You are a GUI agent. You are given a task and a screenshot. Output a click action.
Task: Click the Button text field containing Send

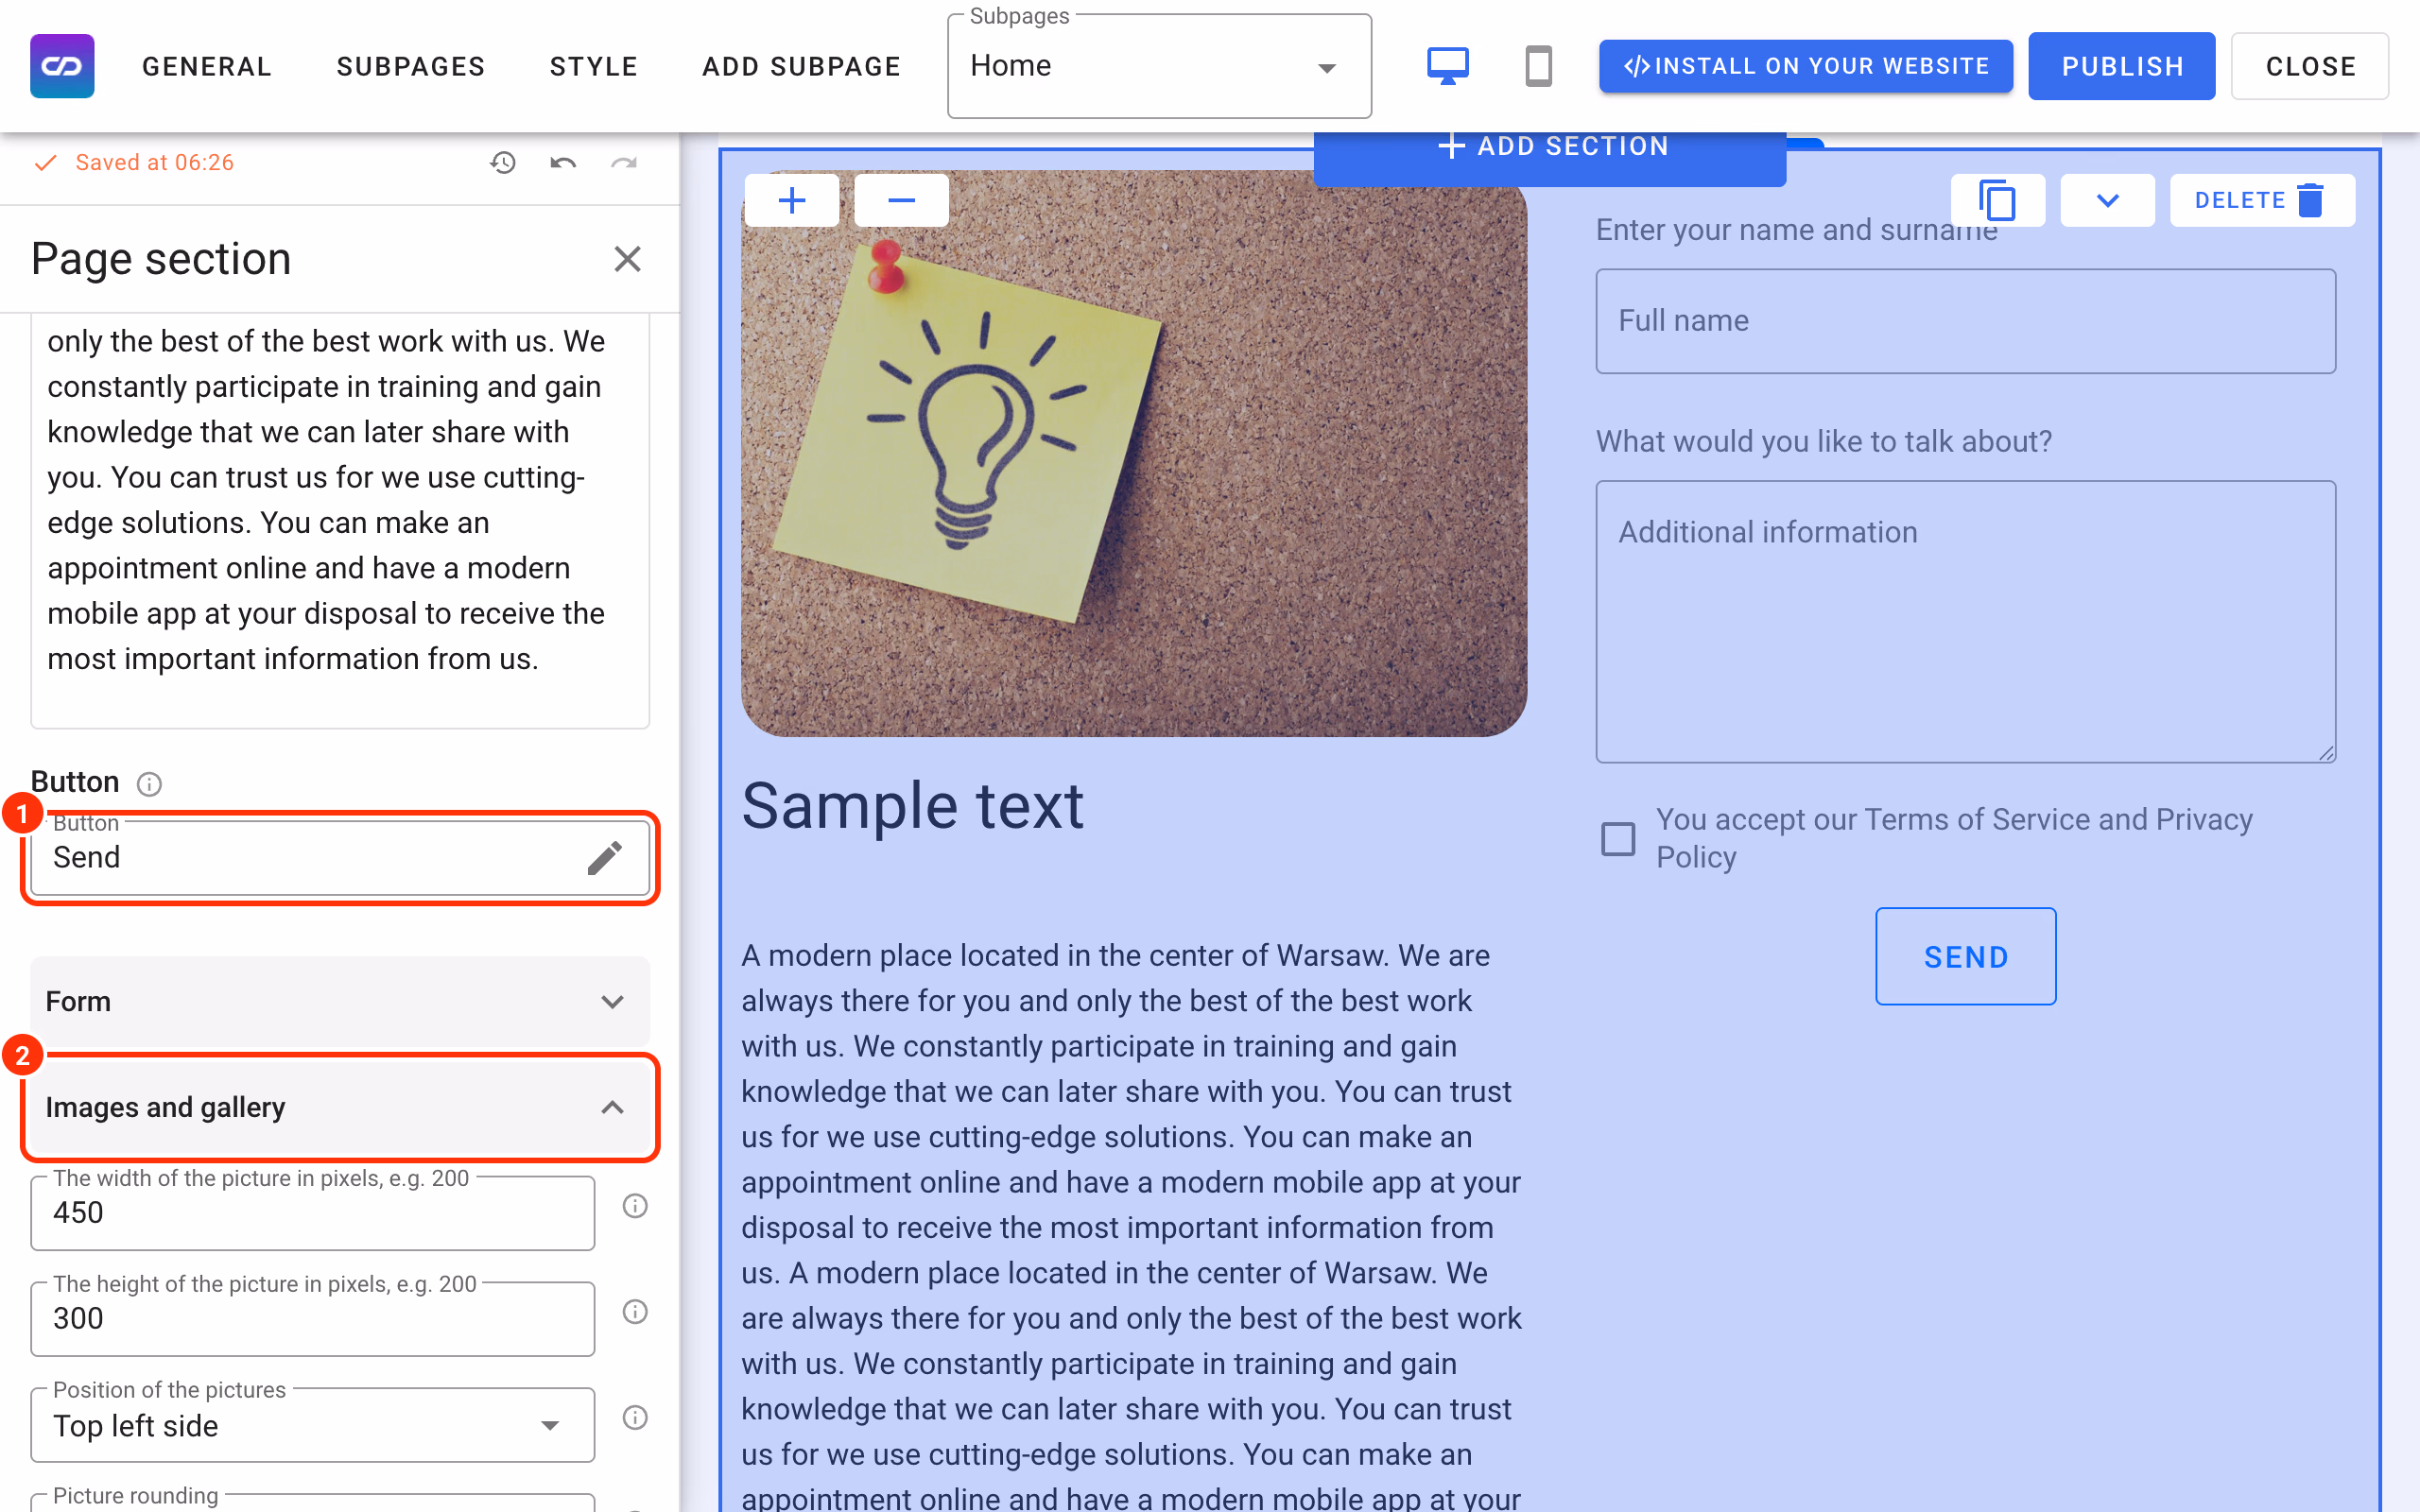pyautogui.click(x=340, y=857)
